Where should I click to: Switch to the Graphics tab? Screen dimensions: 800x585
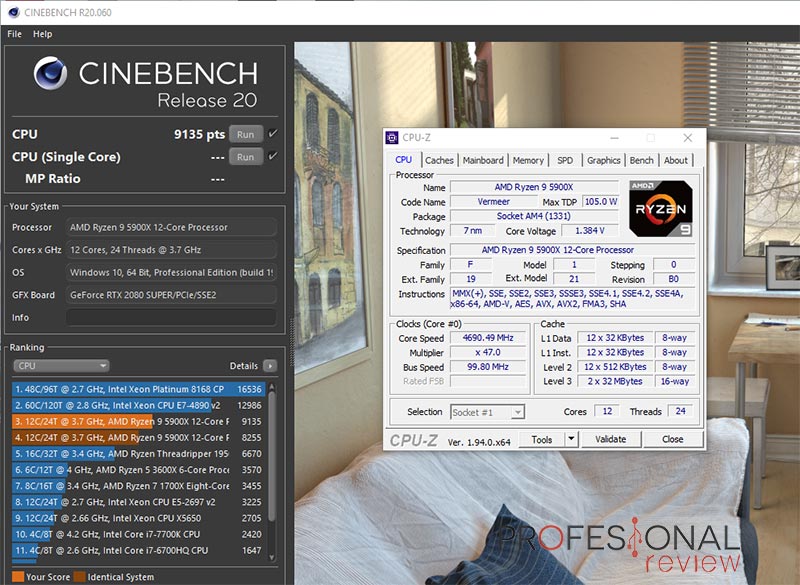[x=604, y=160]
